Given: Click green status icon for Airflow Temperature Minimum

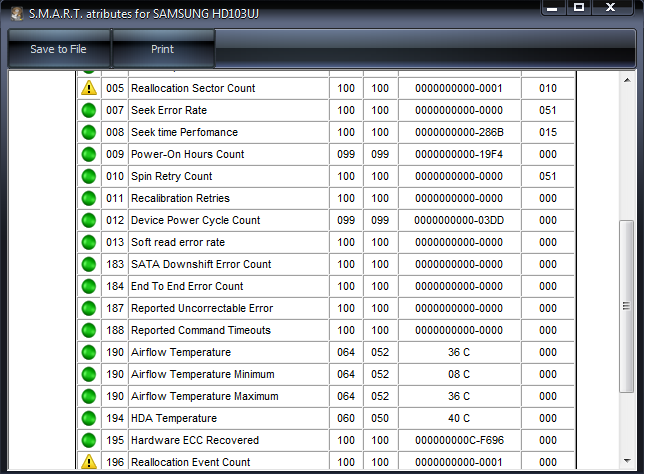Looking at the screenshot, I should [89, 374].
